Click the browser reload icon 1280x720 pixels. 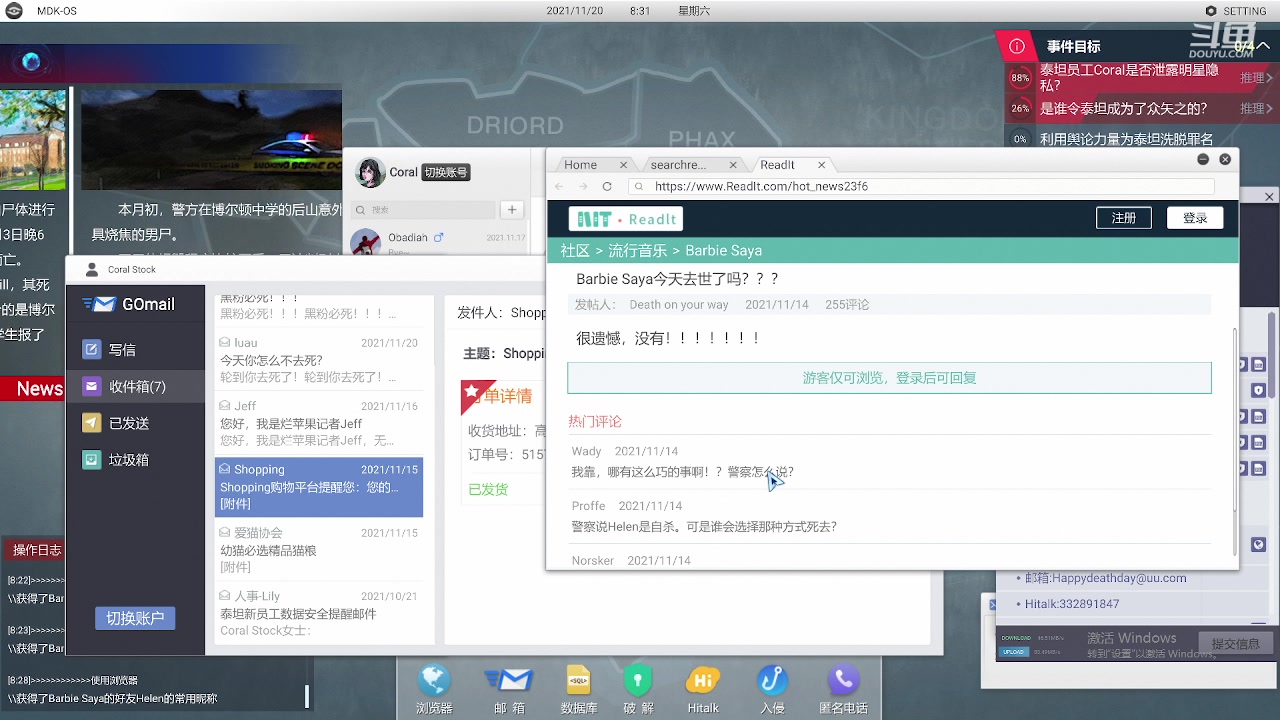[607, 186]
